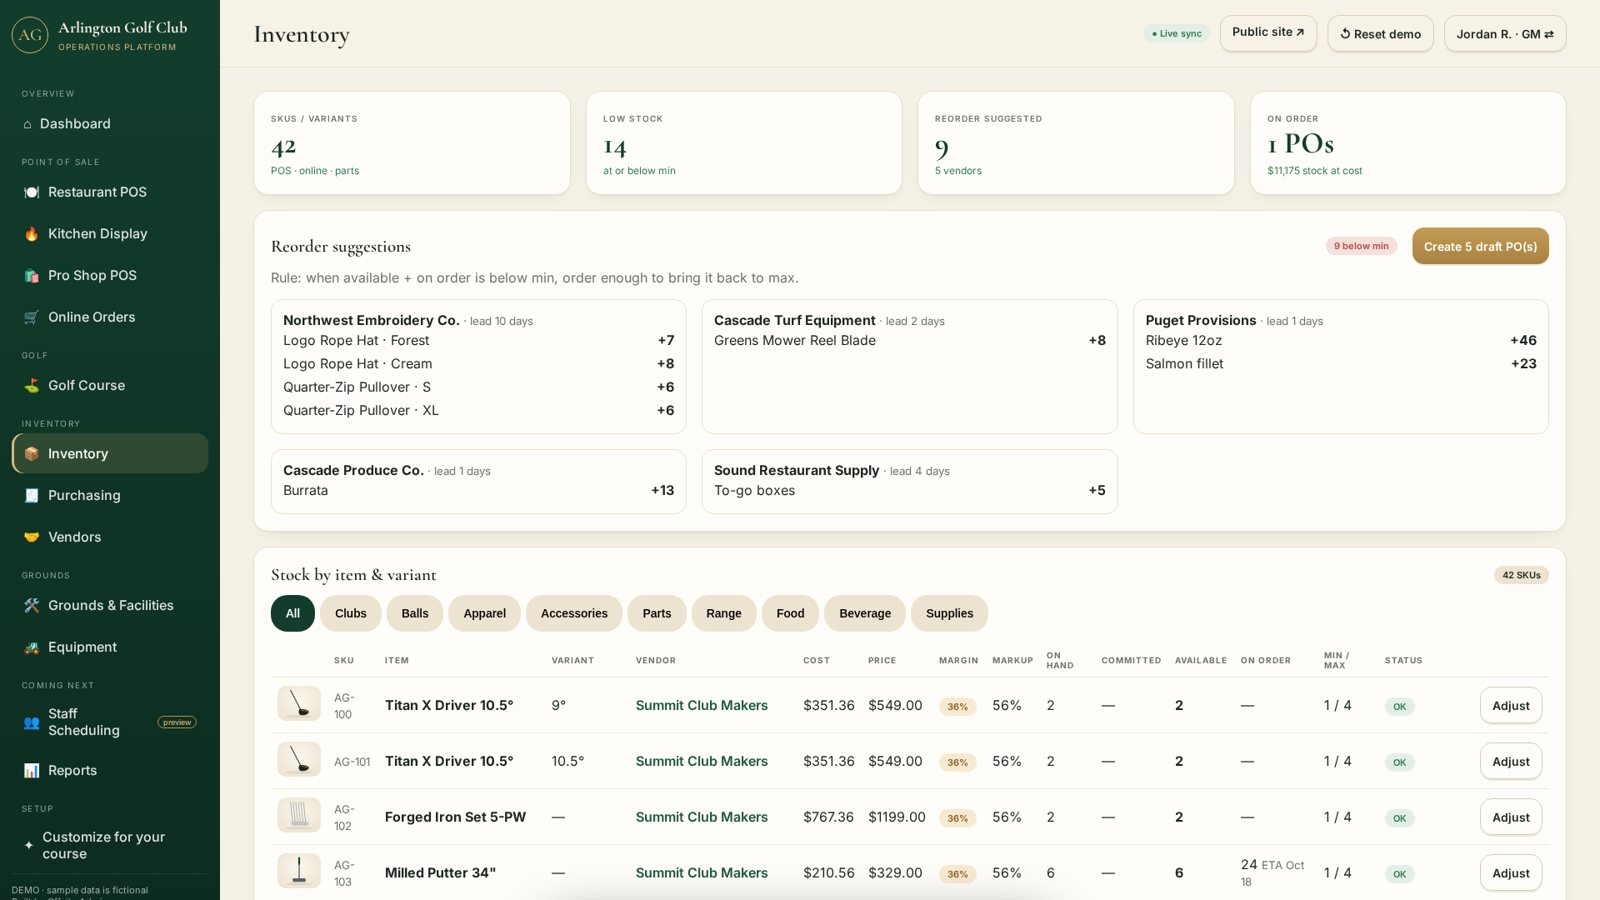
Task: Adjust stock for Forged Iron Set 5-PW
Action: [1511, 818]
